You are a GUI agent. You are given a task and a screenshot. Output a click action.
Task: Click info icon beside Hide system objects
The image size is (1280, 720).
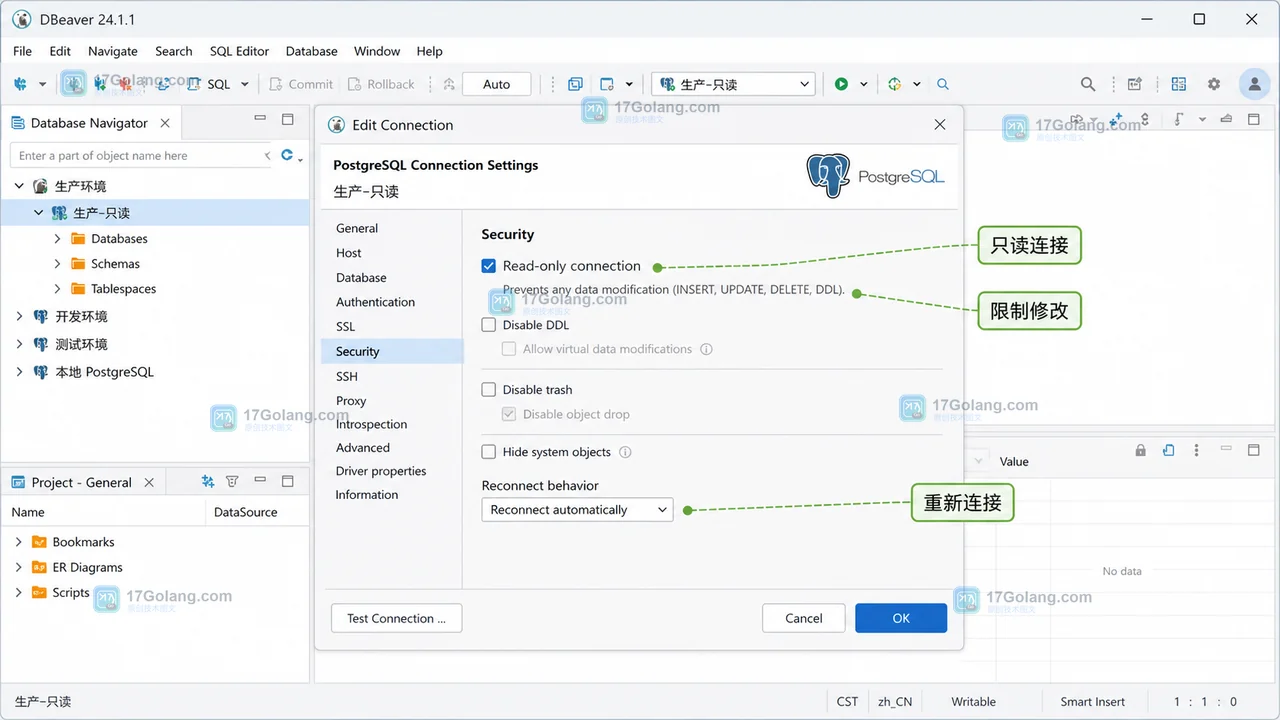[x=626, y=452]
